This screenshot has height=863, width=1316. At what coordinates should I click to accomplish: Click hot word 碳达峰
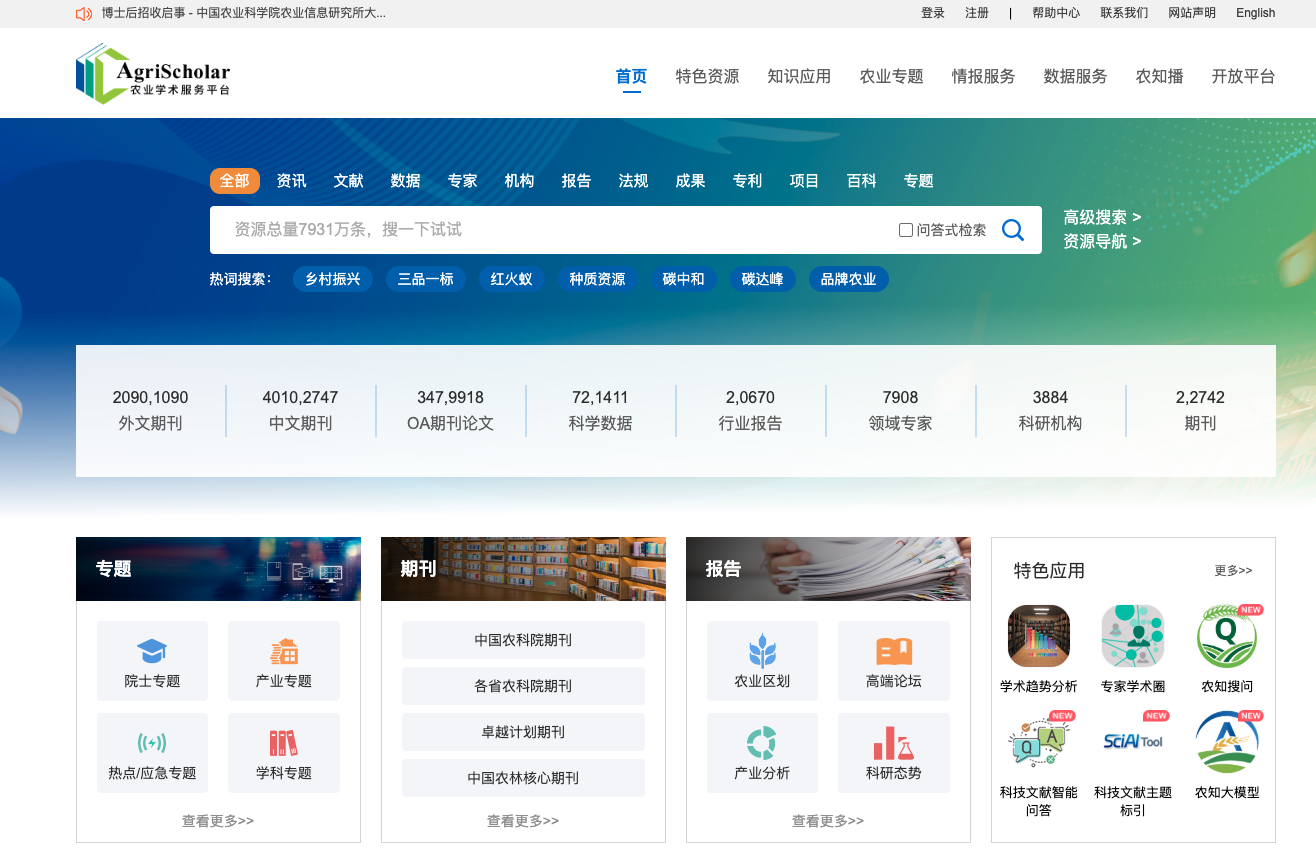point(762,279)
